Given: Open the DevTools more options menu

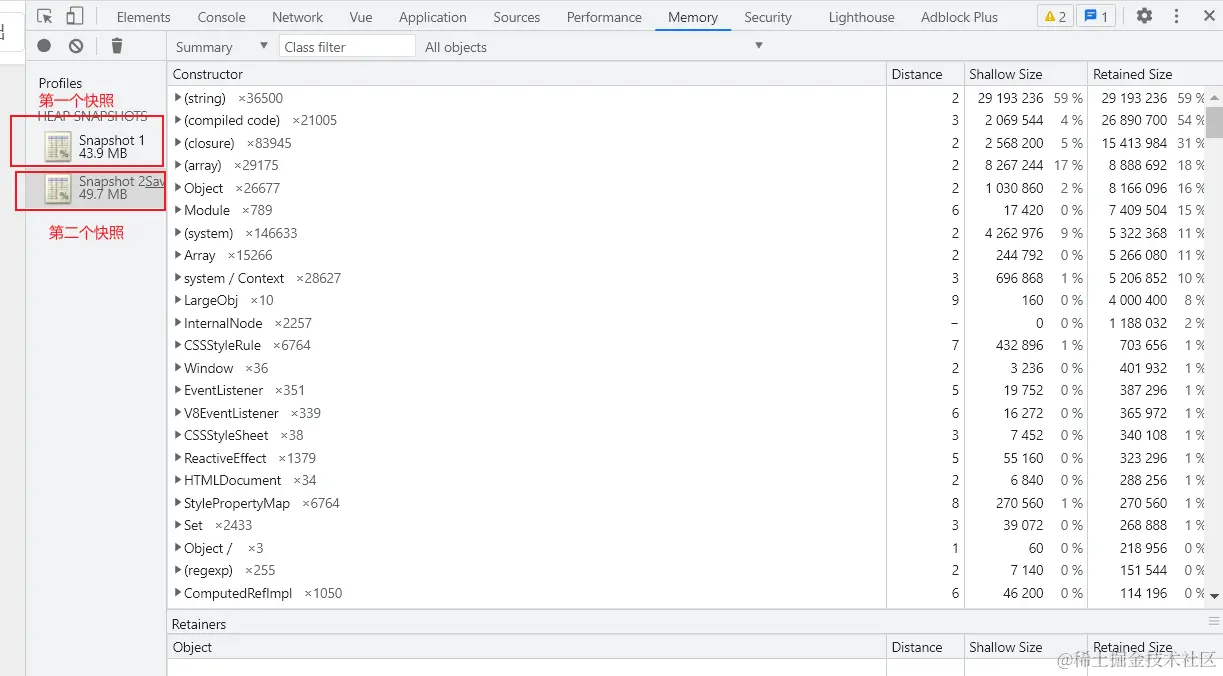Looking at the screenshot, I should click(1176, 16).
